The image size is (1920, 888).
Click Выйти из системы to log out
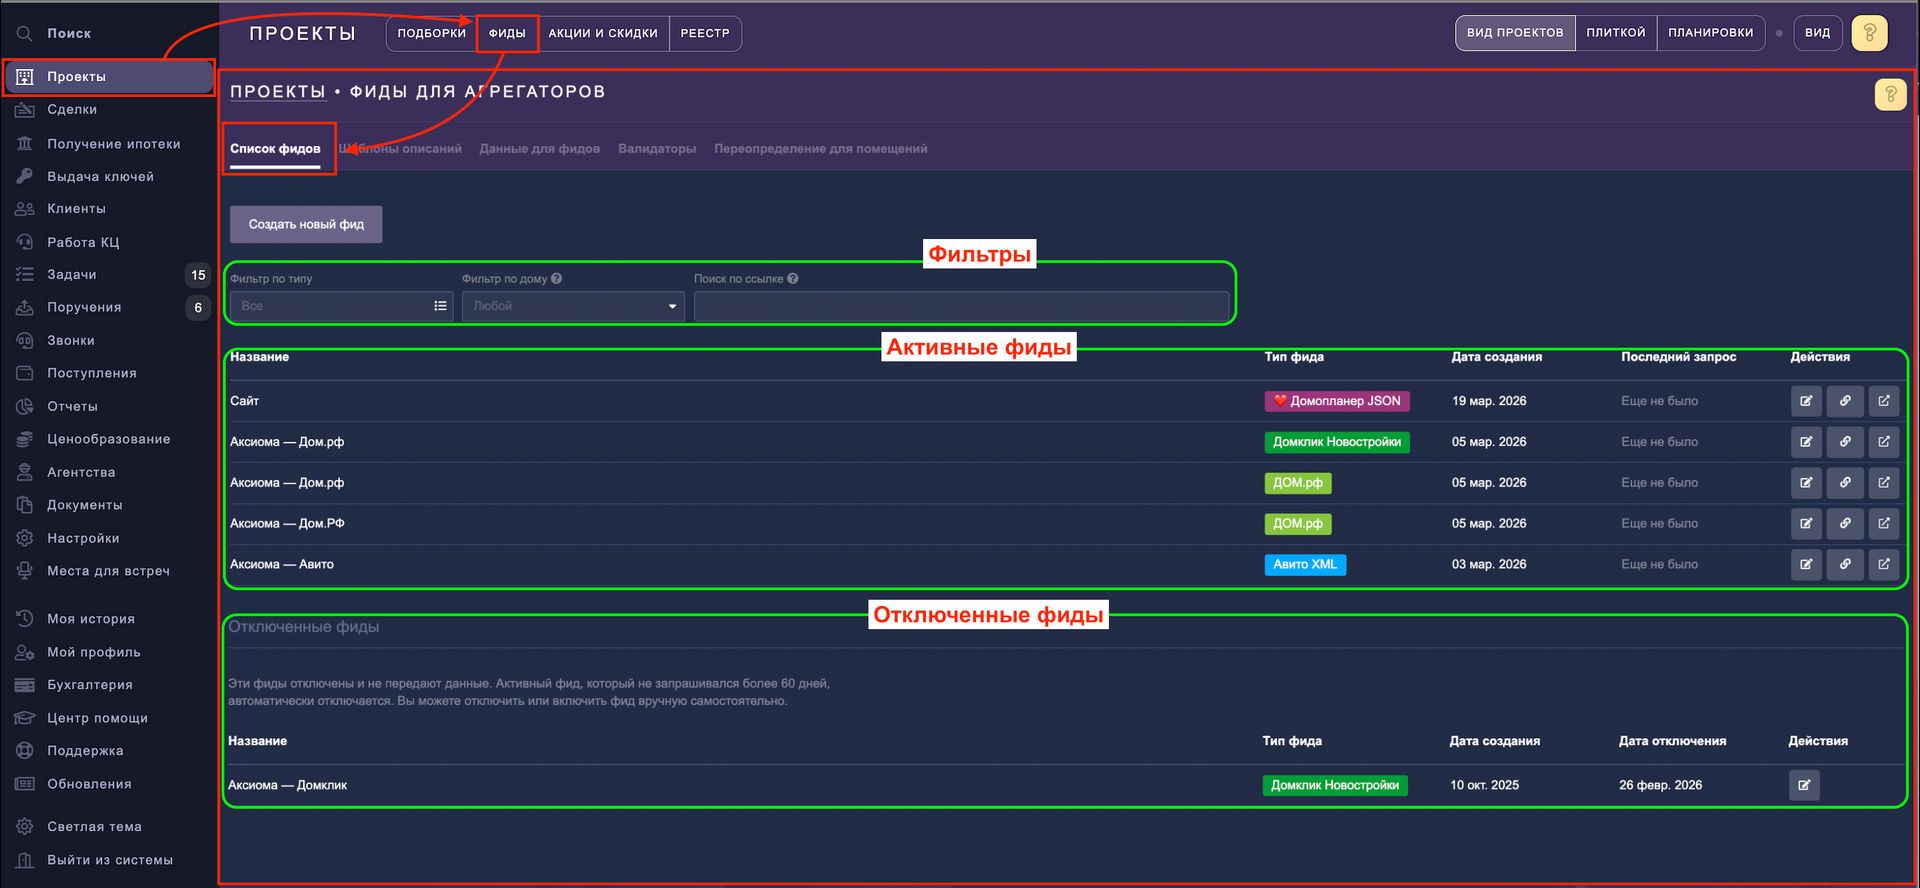(108, 860)
